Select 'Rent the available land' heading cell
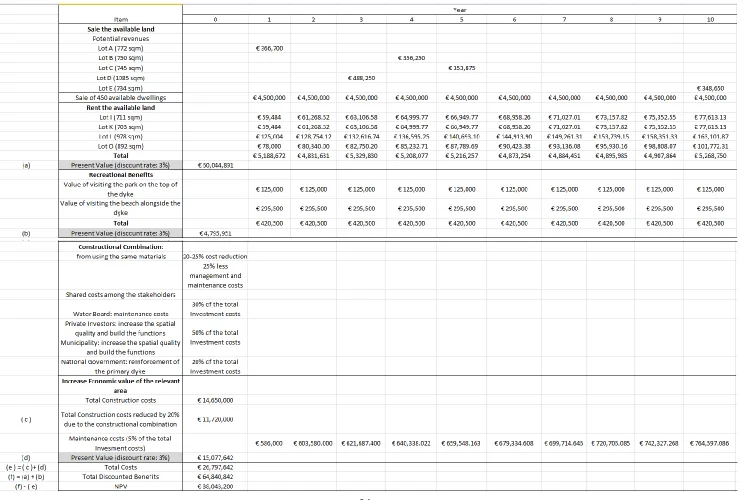Image resolution: width=752 pixels, height=500 pixels. point(120,107)
